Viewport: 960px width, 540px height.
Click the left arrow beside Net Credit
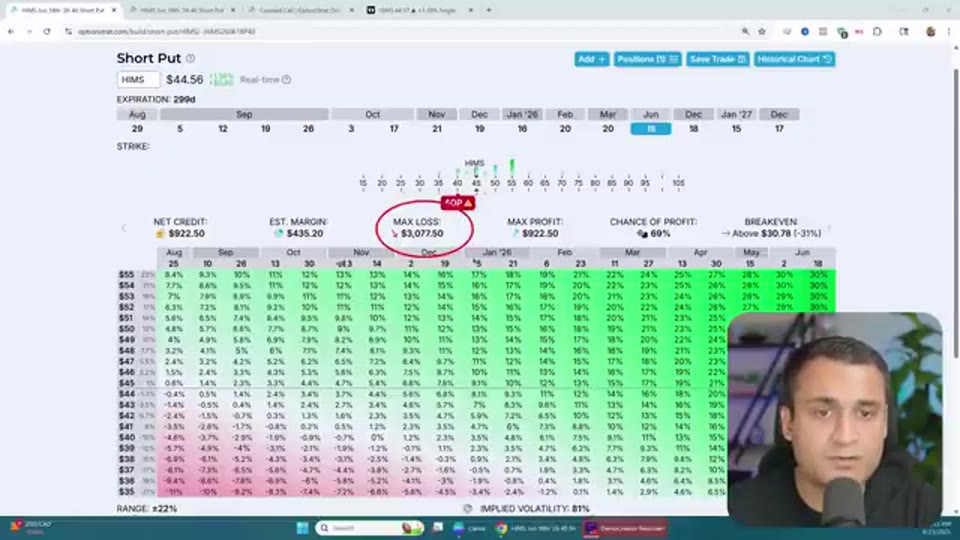pyautogui.click(x=124, y=228)
